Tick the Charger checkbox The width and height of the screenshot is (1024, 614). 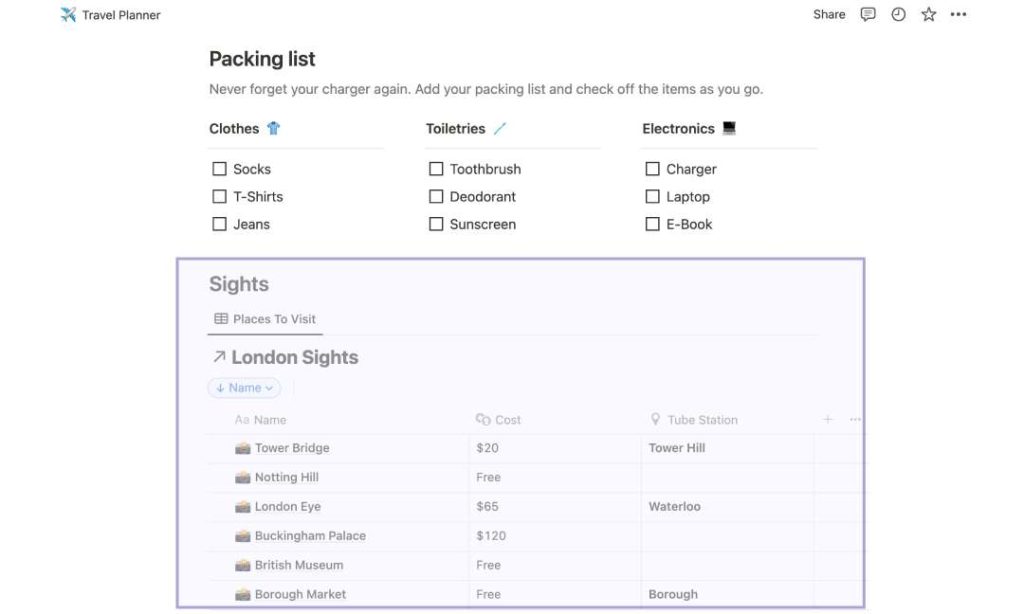point(652,169)
